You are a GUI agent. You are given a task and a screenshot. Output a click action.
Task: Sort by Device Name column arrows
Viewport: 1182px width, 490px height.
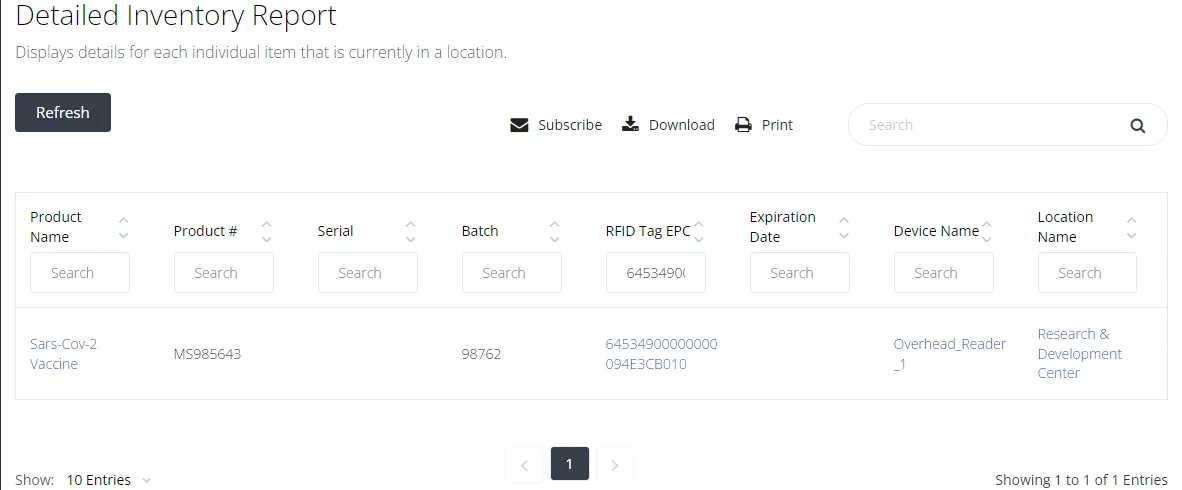tap(987, 231)
